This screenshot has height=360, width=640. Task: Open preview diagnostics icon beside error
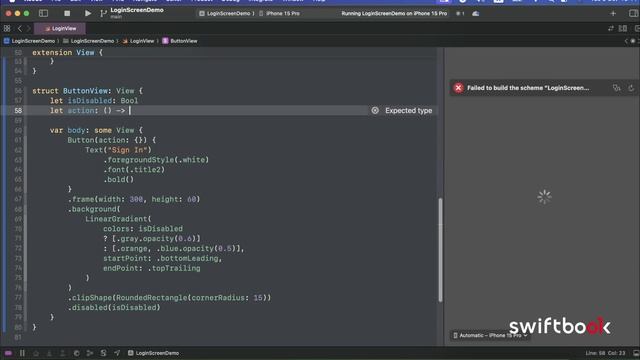click(x=616, y=88)
